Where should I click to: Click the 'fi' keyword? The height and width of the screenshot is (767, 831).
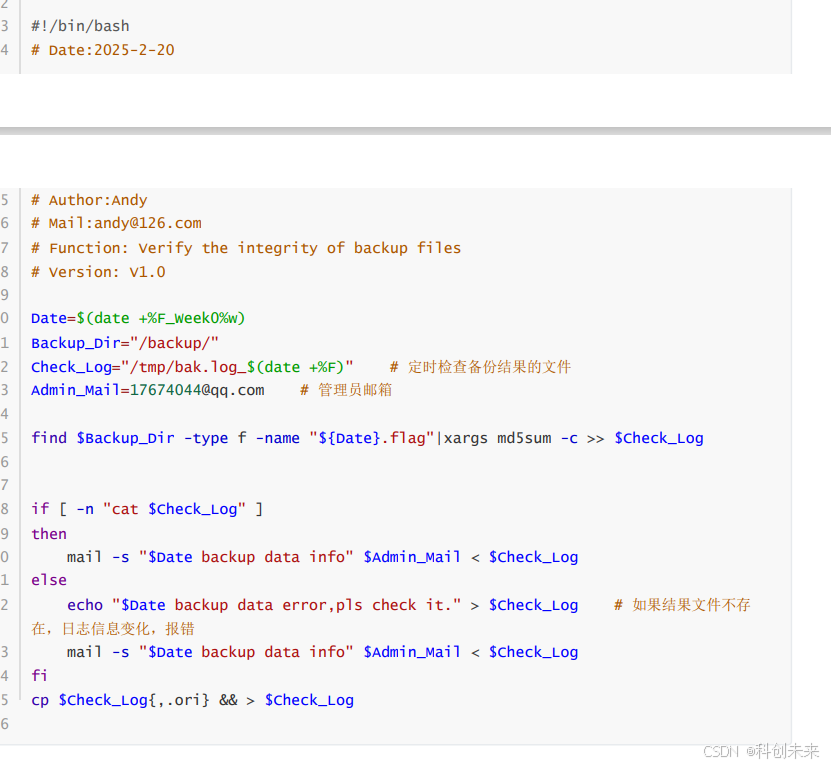40,675
